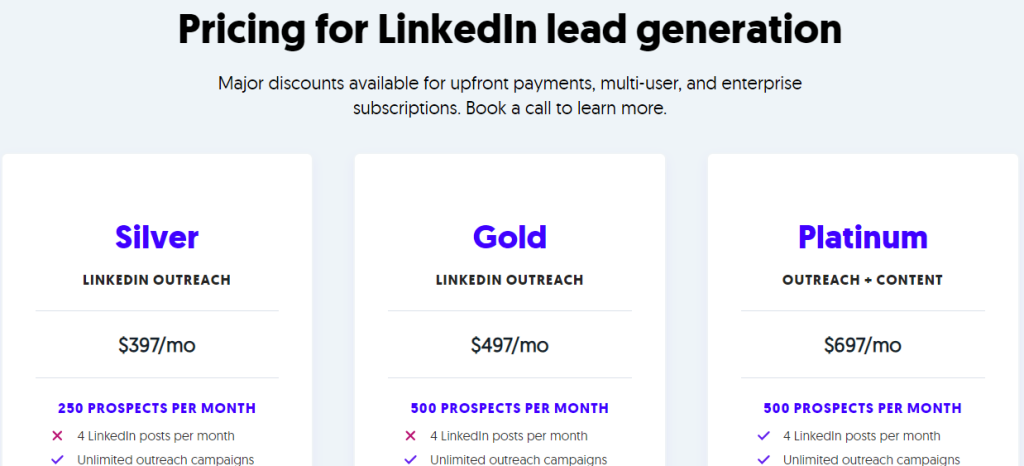Click the X icon beside Gold's LinkedIn posts
Screen dimensions: 1024x466
tap(410, 436)
